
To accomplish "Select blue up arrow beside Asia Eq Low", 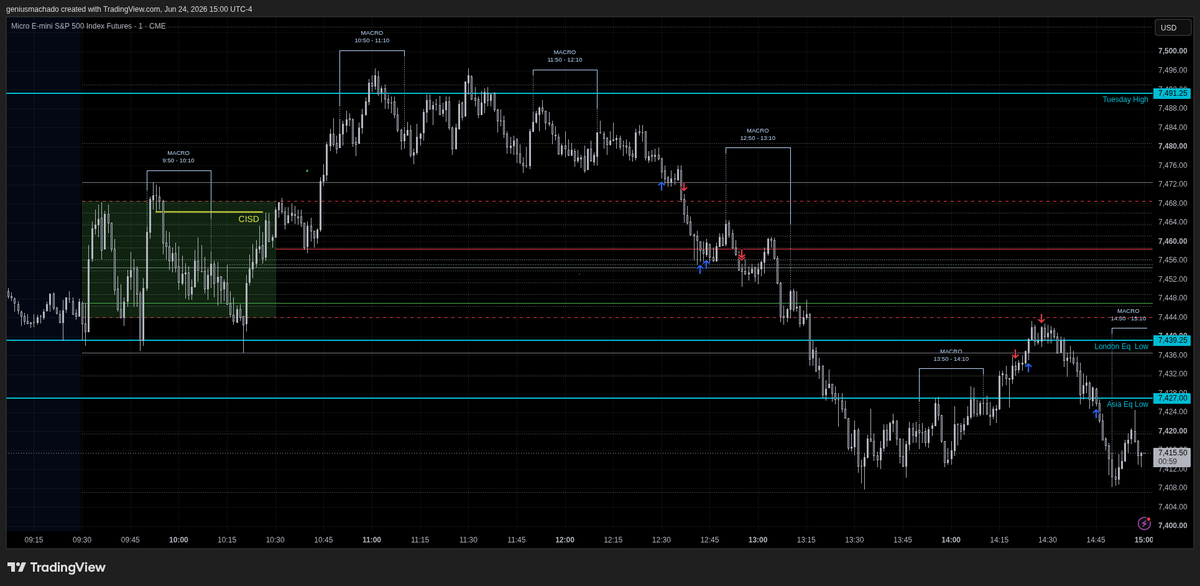I will tap(1096, 411).
